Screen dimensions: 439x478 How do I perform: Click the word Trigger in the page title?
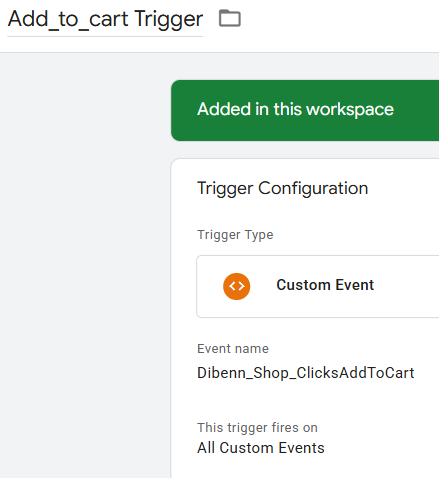click(168, 19)
